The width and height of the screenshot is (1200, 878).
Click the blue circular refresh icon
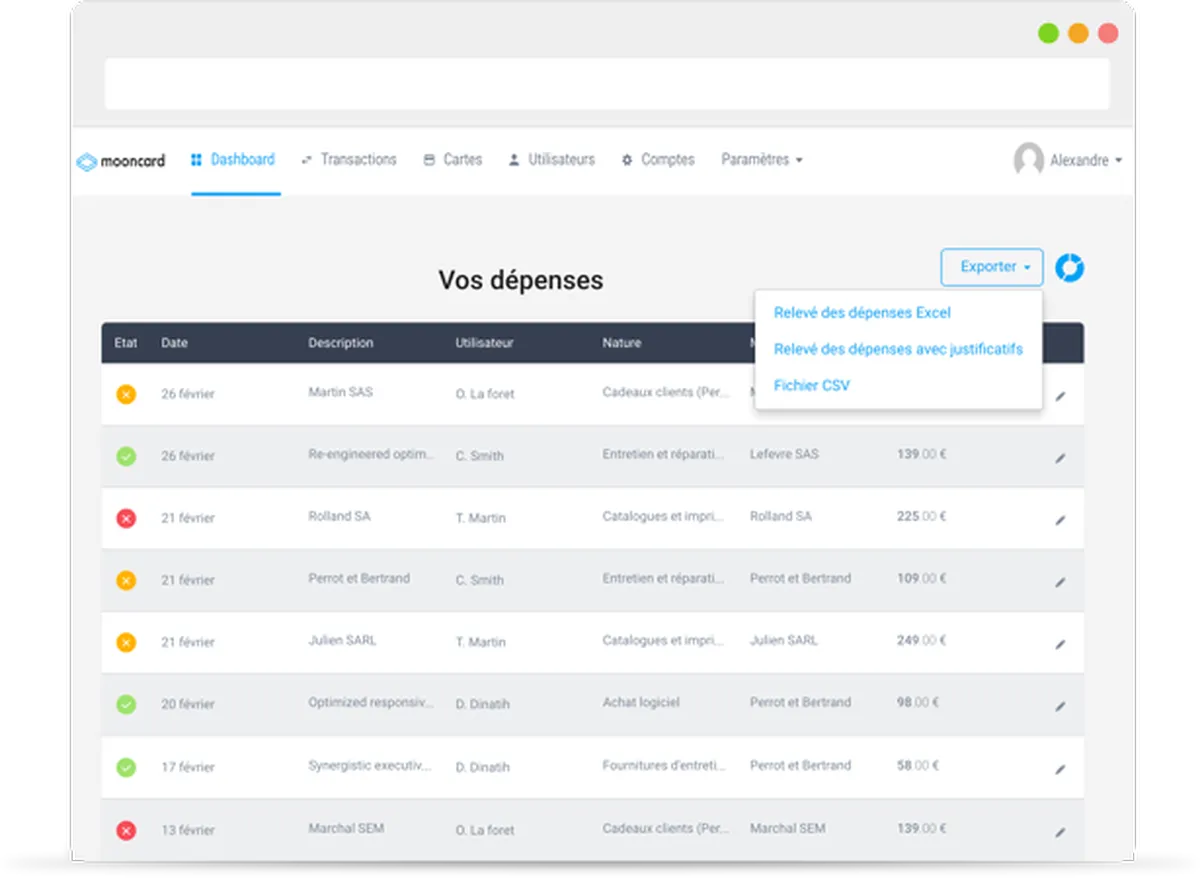(1070, 268)
